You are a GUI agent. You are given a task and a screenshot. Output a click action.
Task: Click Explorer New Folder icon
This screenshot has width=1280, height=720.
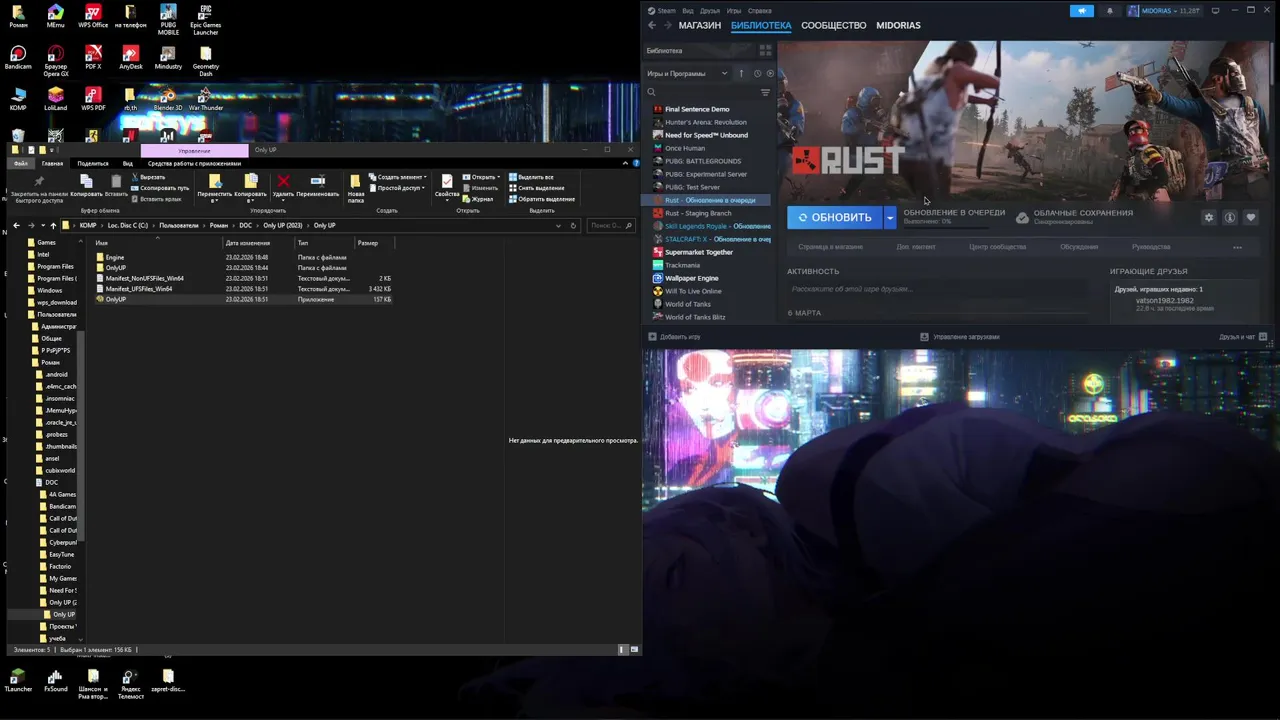[355, 181]
